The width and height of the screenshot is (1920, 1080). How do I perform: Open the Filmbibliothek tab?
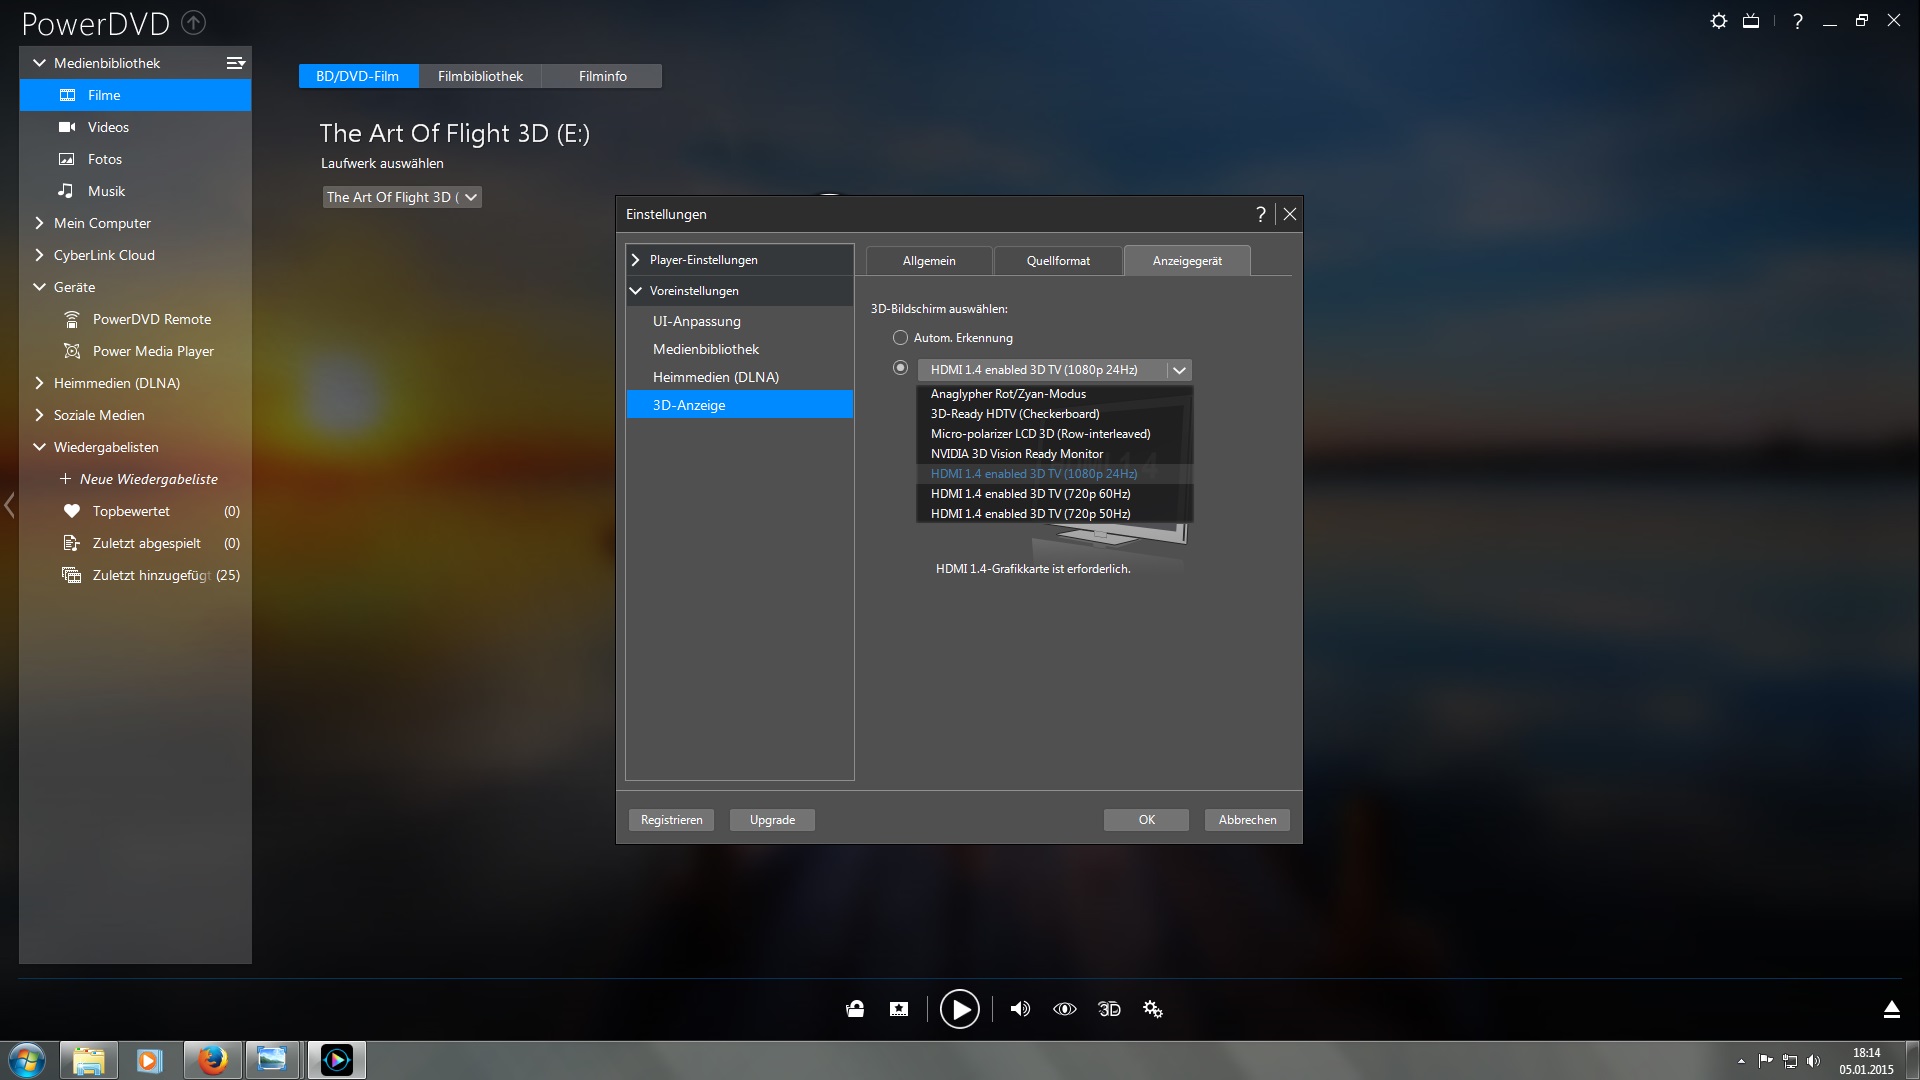point(480,76)
